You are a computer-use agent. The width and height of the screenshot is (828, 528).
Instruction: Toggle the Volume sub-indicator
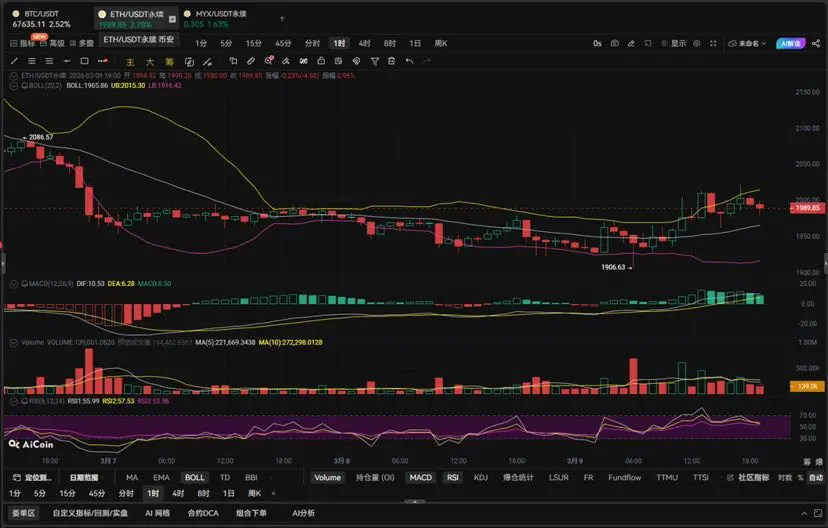click(327, 477)
